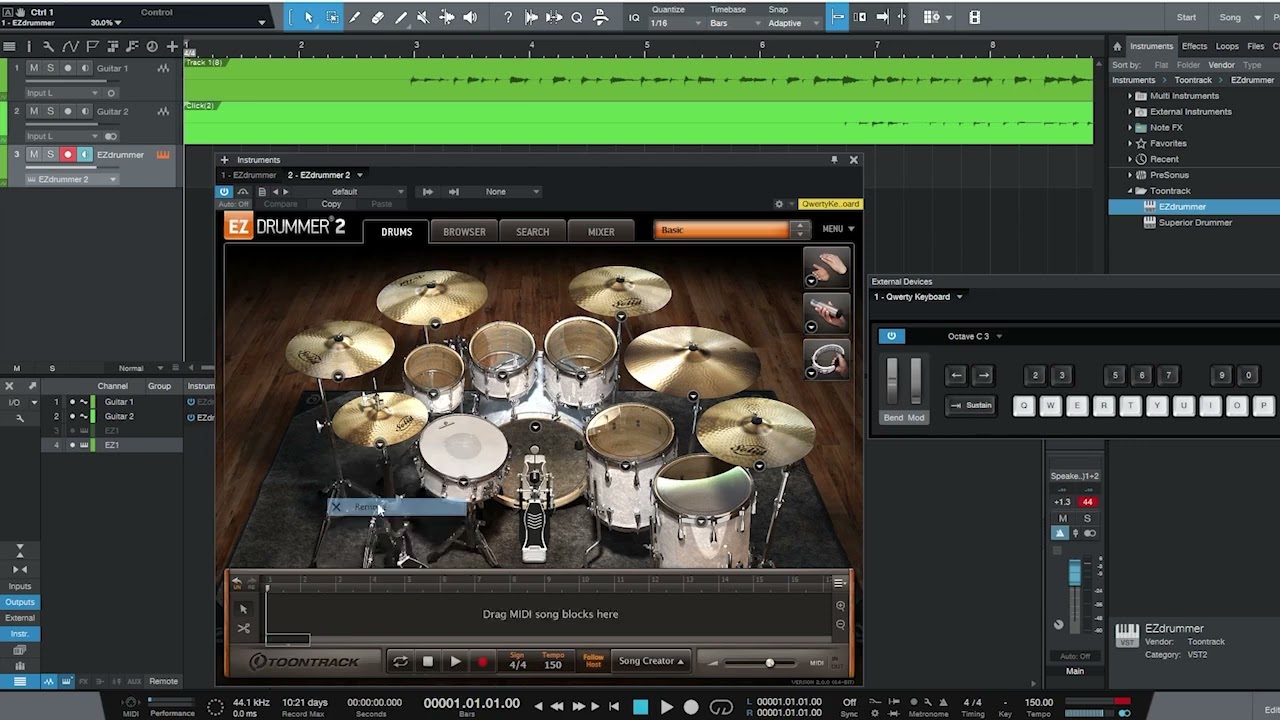Open the Loops tab in browser
This screenshot has height=720, width=1280.
[1227, 46]
